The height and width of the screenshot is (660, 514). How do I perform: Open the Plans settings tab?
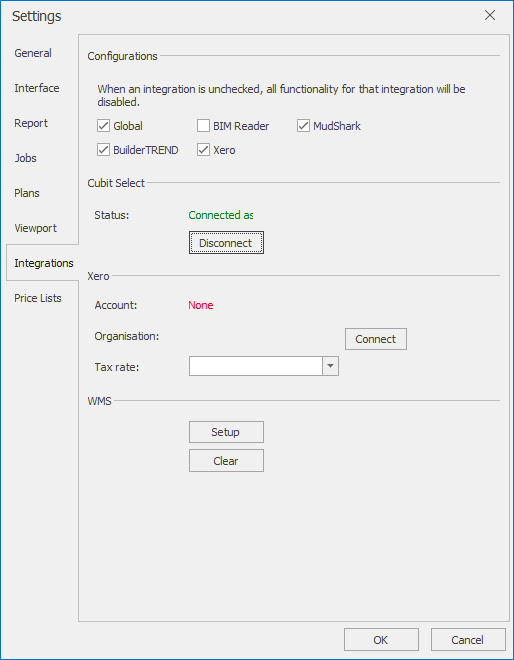point(27,193)
